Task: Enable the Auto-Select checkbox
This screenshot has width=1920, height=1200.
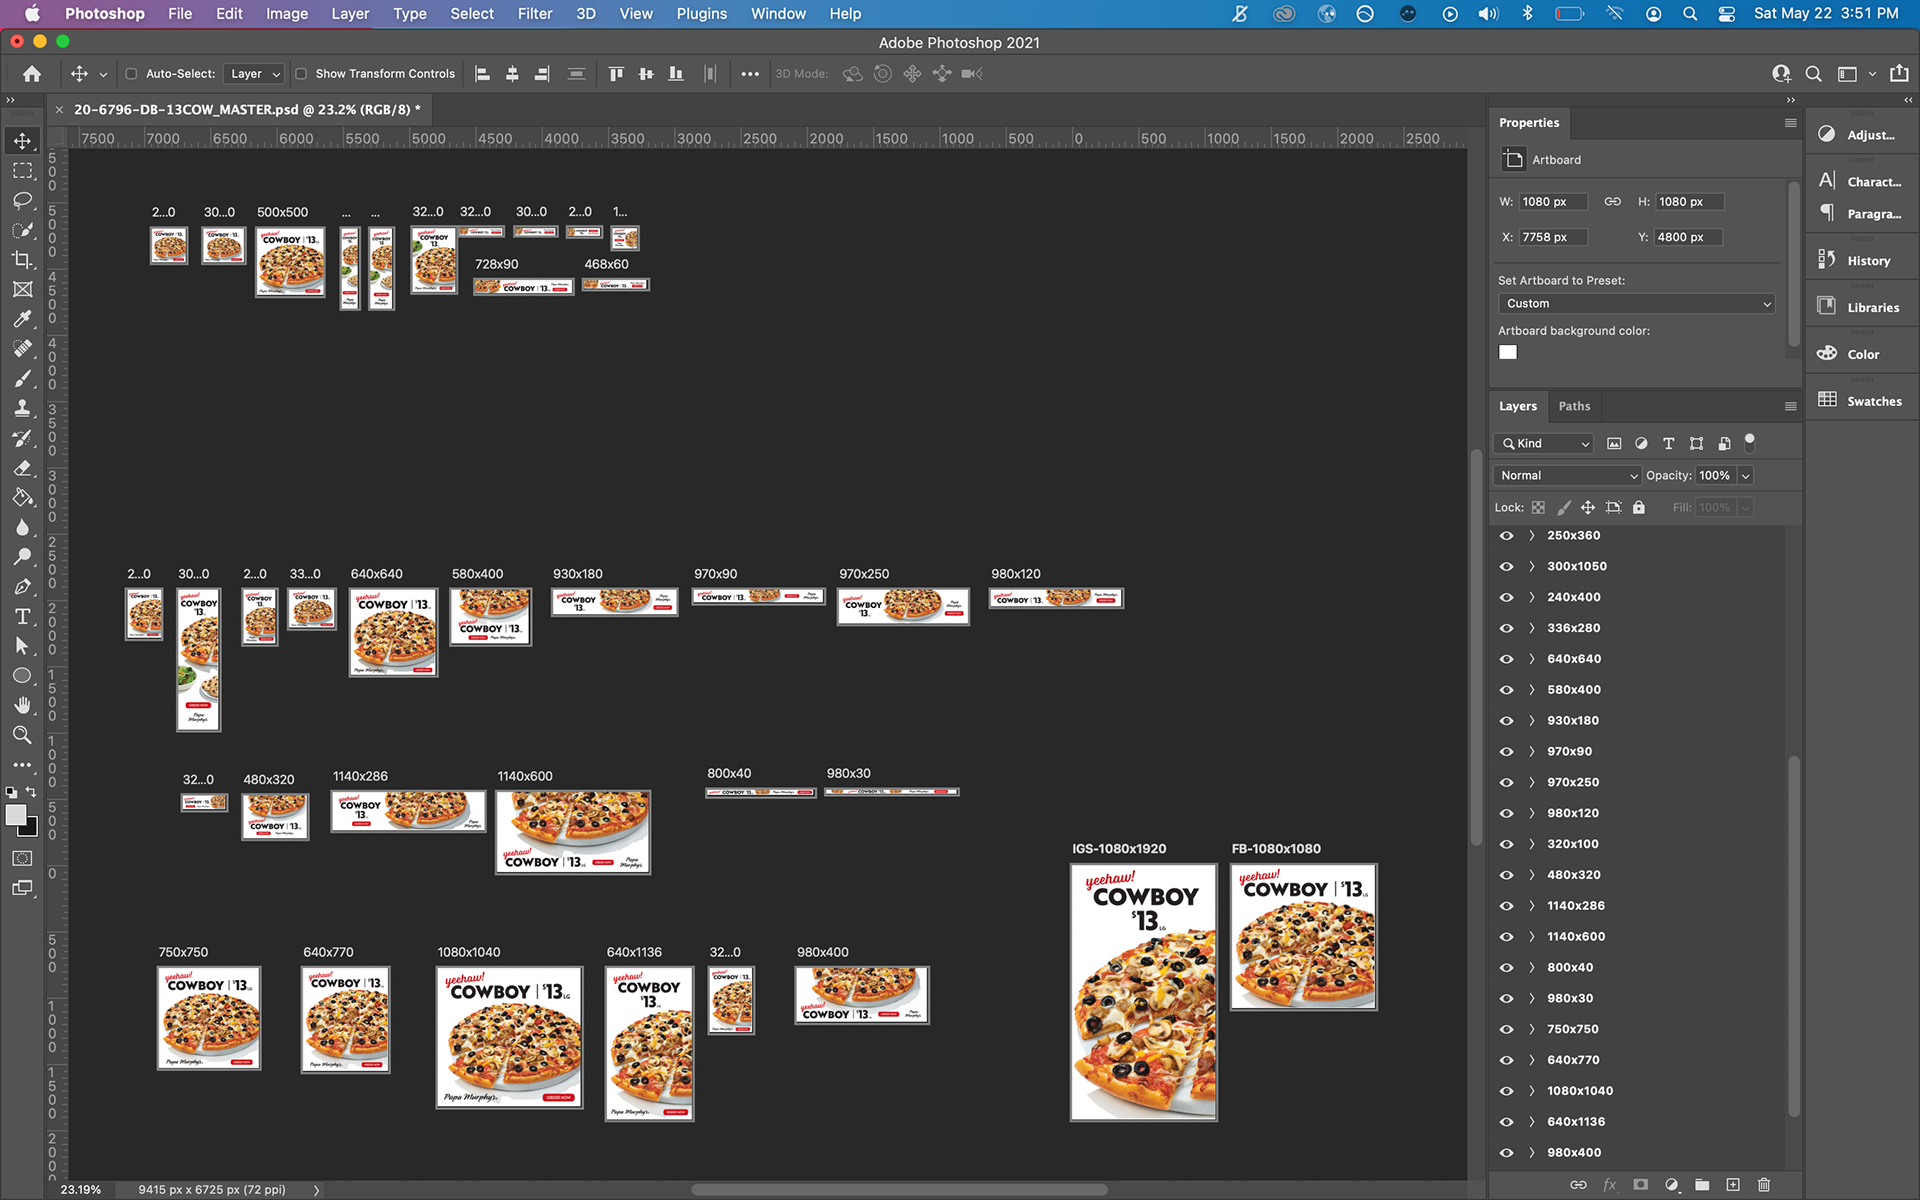Action: 131,74
